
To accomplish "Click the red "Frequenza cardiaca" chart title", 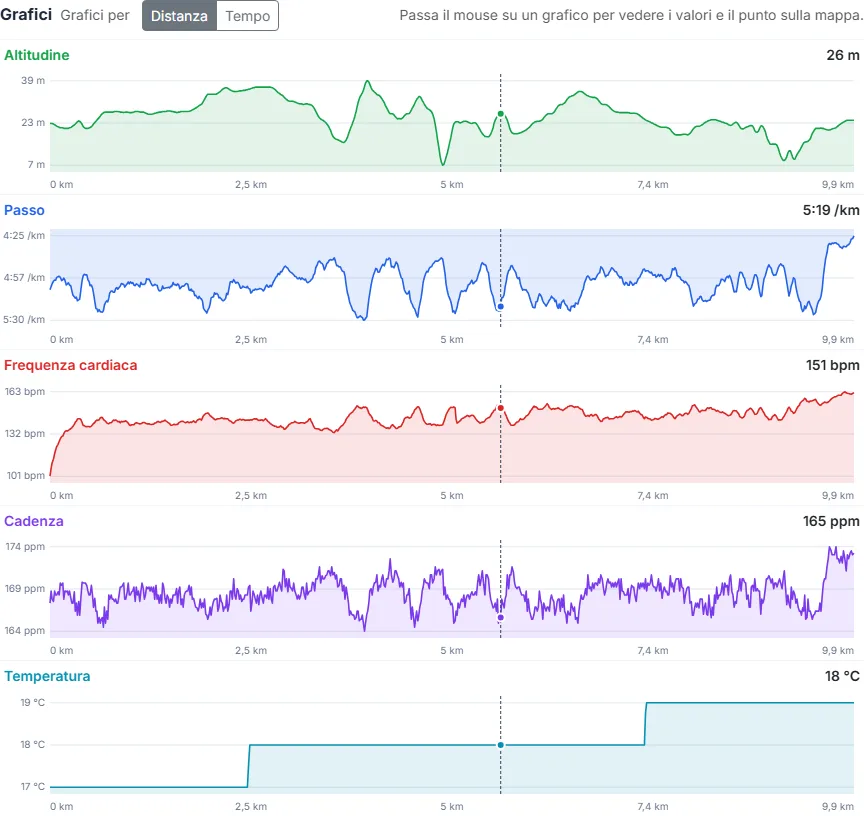I will tap(71, 365).
